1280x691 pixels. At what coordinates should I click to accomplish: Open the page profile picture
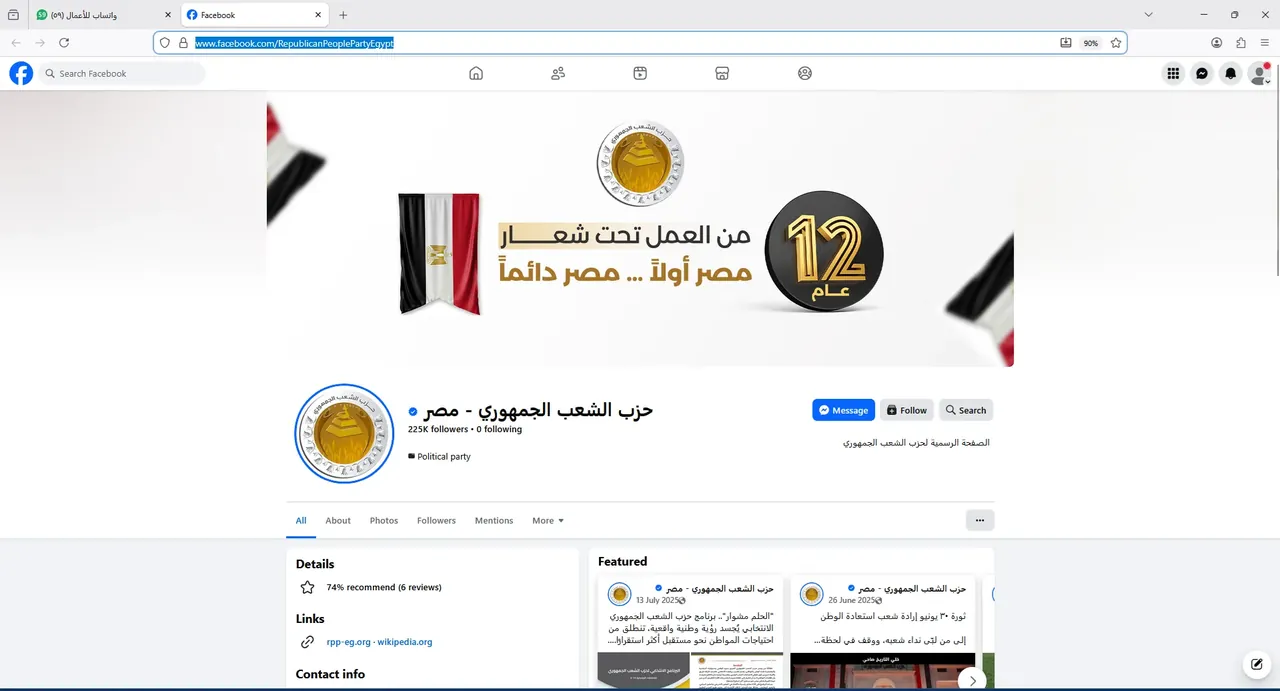[344, 434]
